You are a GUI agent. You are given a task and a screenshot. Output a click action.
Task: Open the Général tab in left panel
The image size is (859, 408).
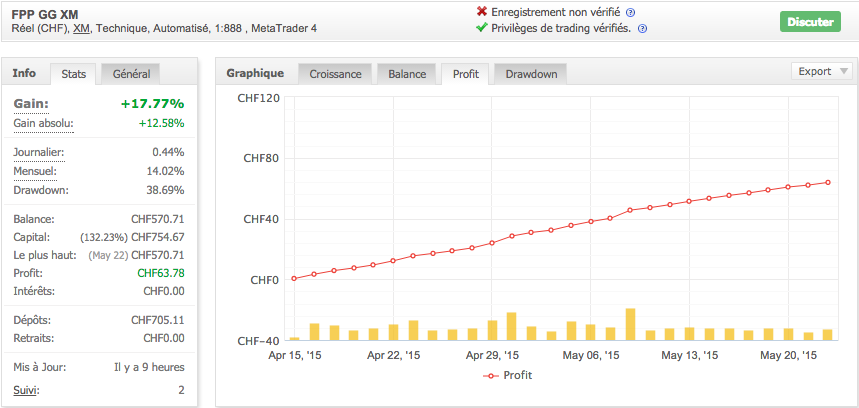pyautogui.click(x=131, y=74)
